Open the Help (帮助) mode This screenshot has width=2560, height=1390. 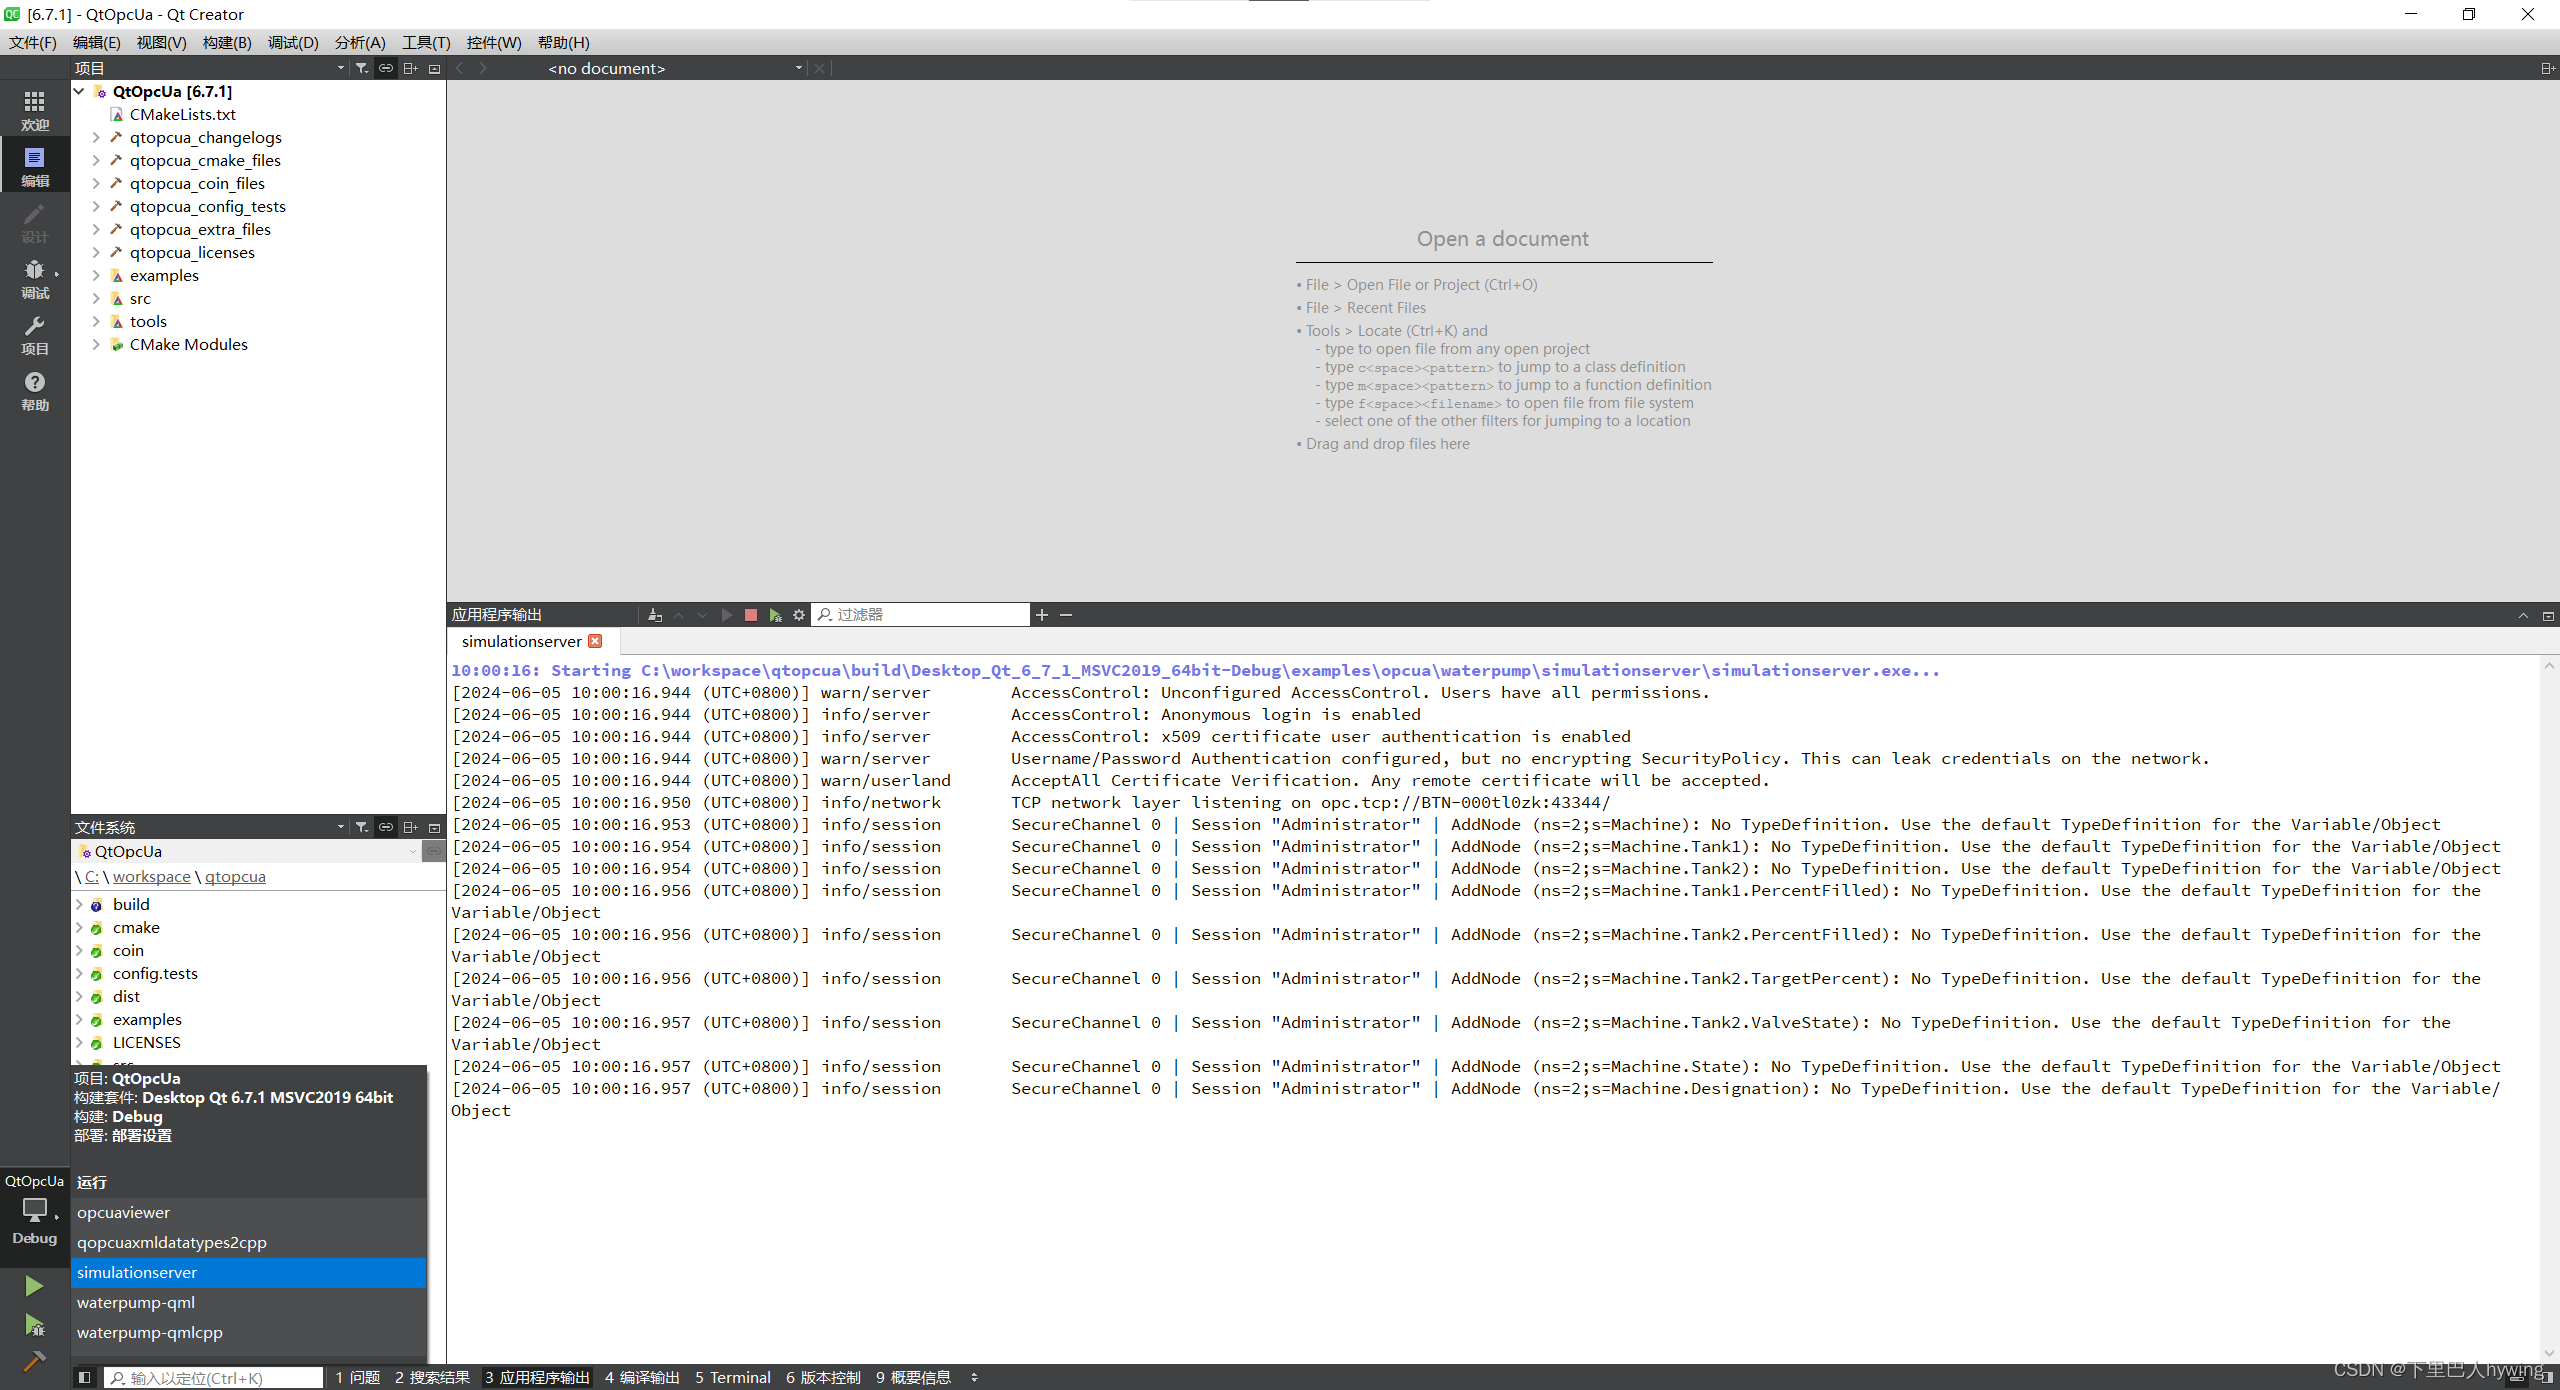coord(35,390)
